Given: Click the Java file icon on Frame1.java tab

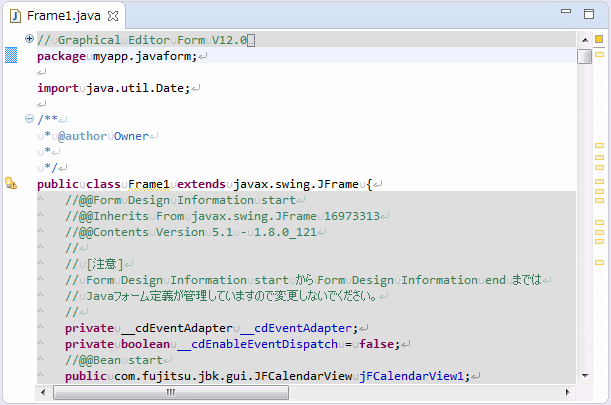Looking at the screenshot, I should click(15, 16).
